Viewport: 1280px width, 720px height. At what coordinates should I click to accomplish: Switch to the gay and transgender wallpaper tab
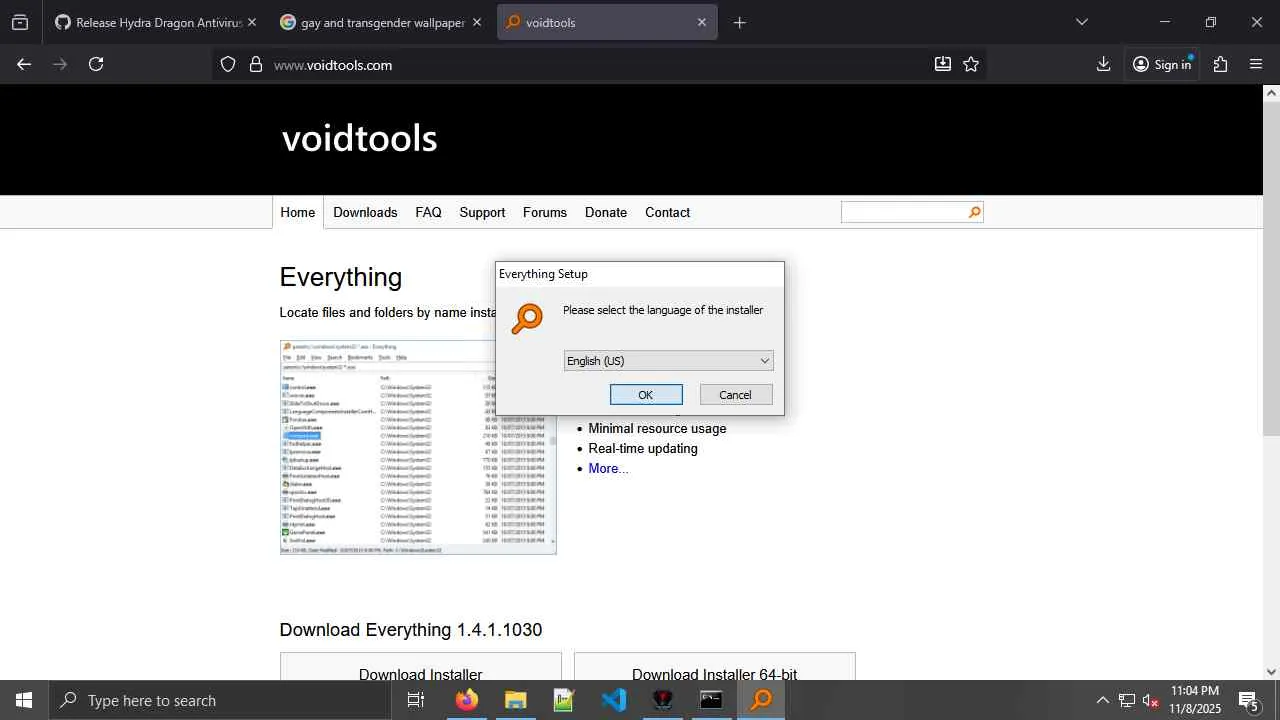tap(381, 22)
